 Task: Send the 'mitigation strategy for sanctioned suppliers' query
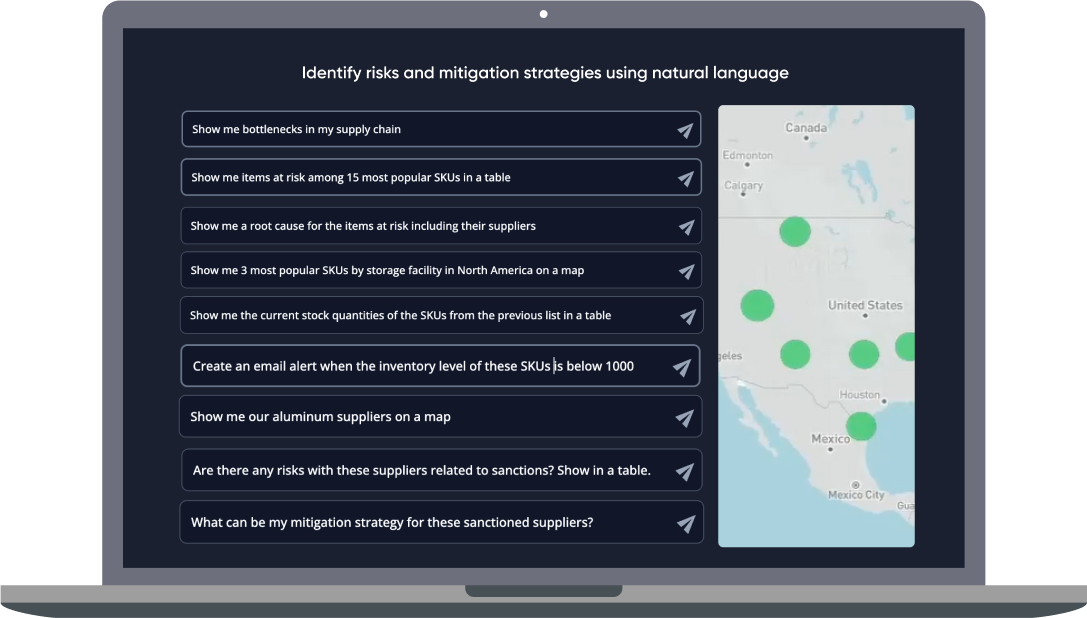point(686,524)
